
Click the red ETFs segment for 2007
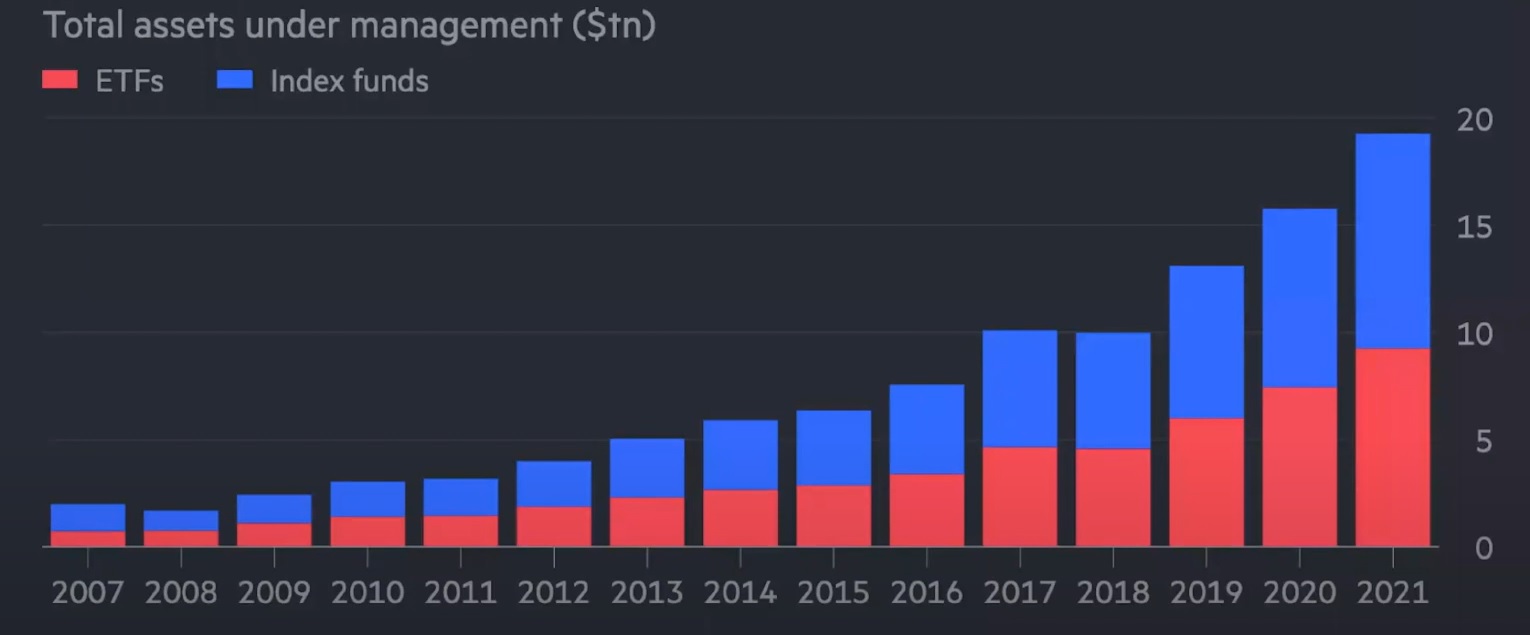[88, 539]
